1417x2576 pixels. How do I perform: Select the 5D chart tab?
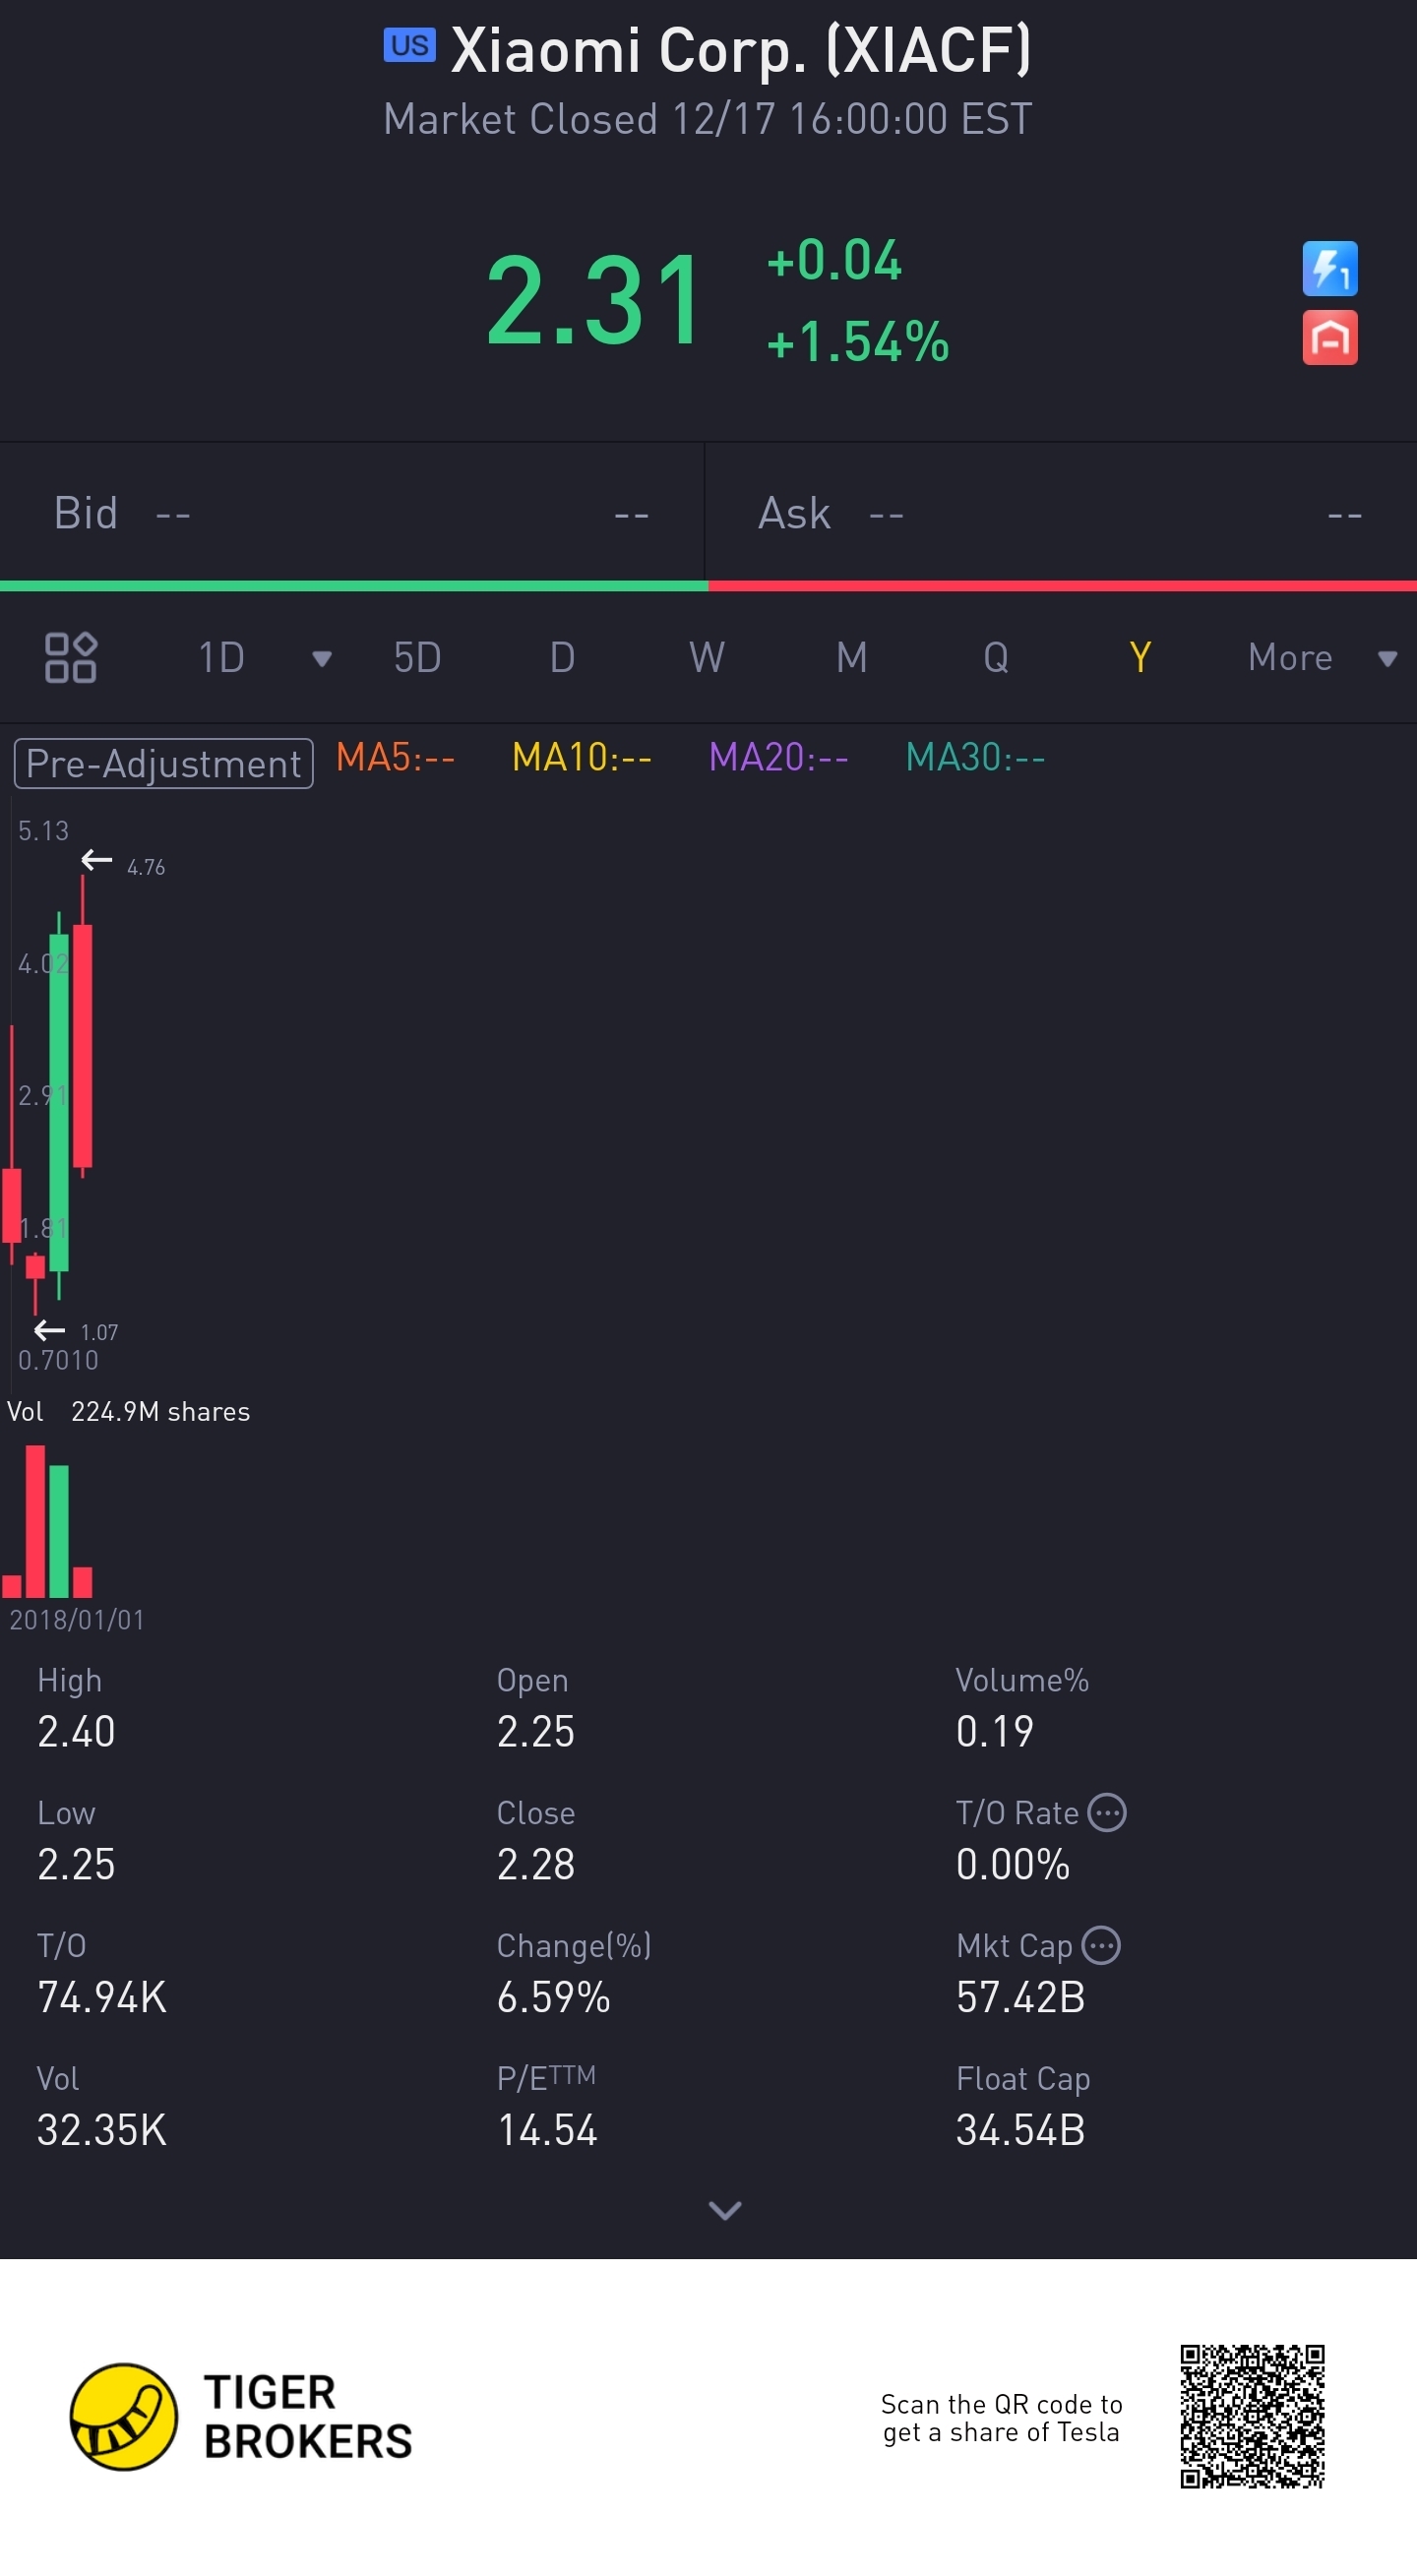(417, 658)
